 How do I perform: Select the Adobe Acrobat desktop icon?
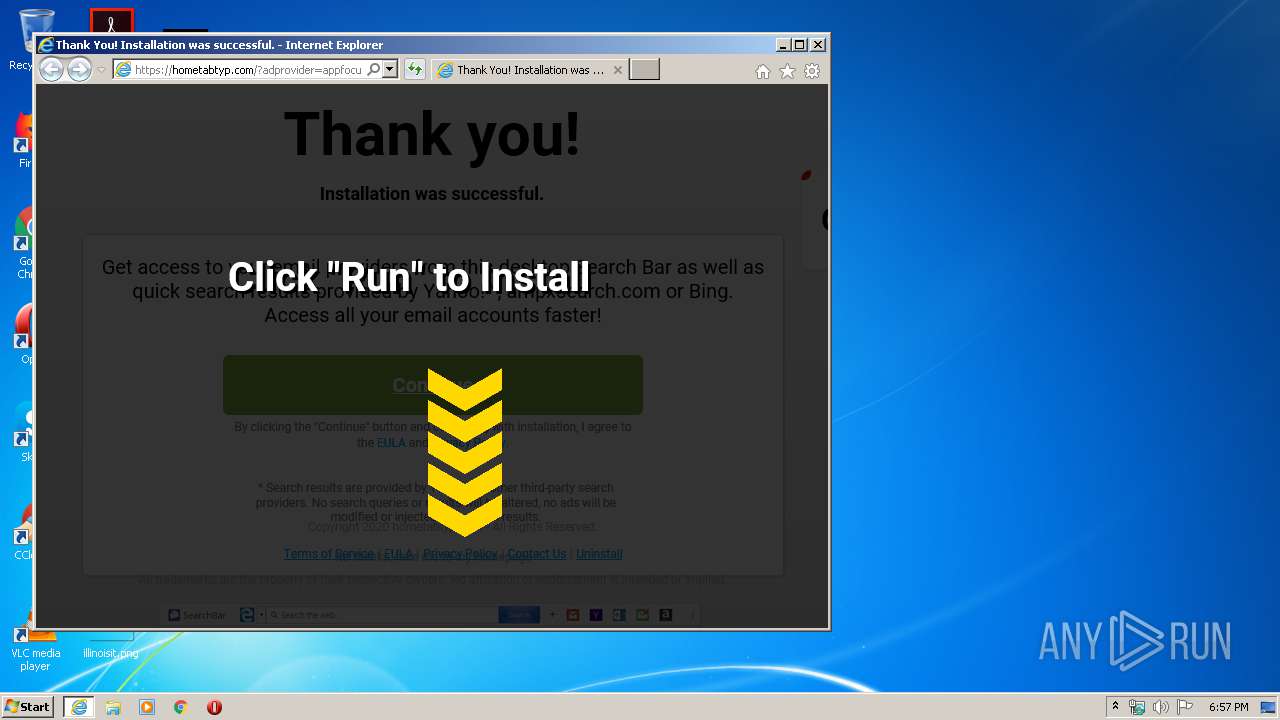point(111,20)
